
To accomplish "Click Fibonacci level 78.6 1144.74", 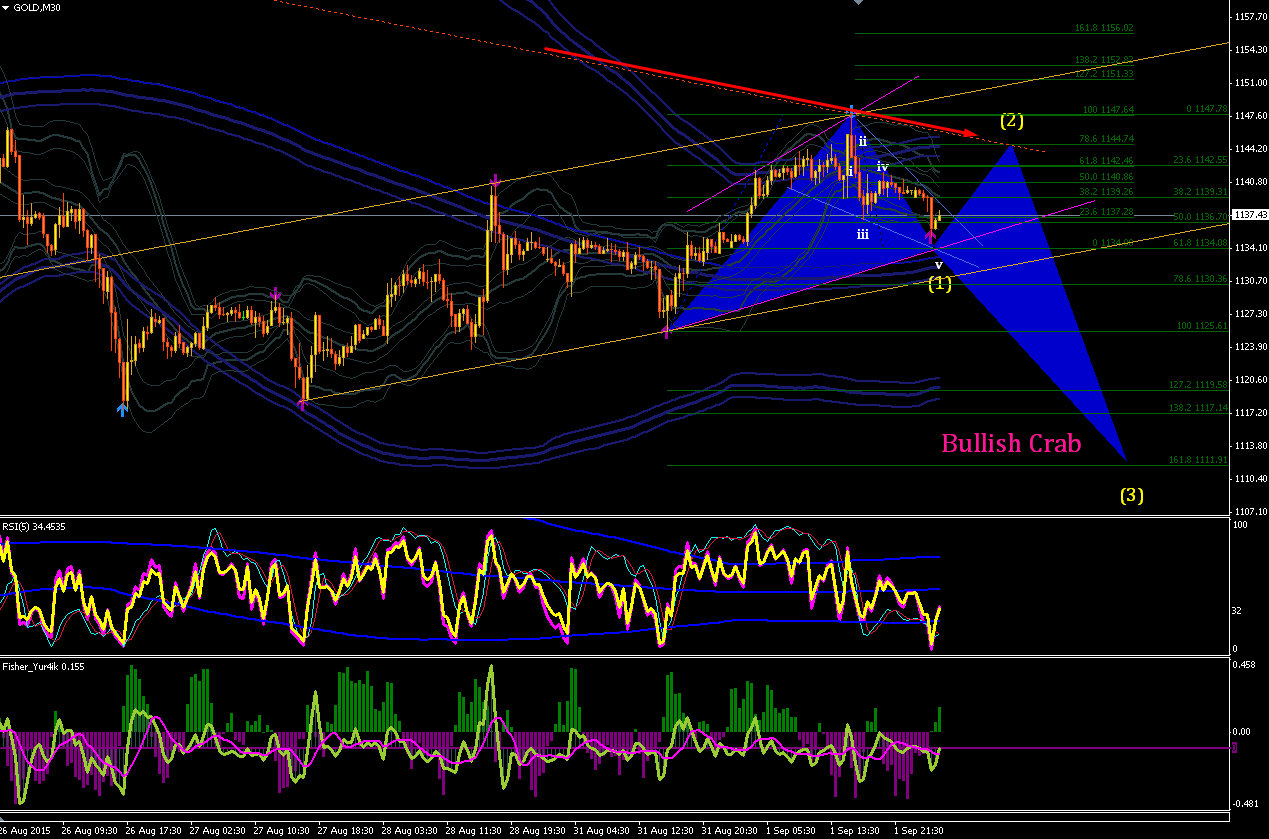I will point(1107,139).
